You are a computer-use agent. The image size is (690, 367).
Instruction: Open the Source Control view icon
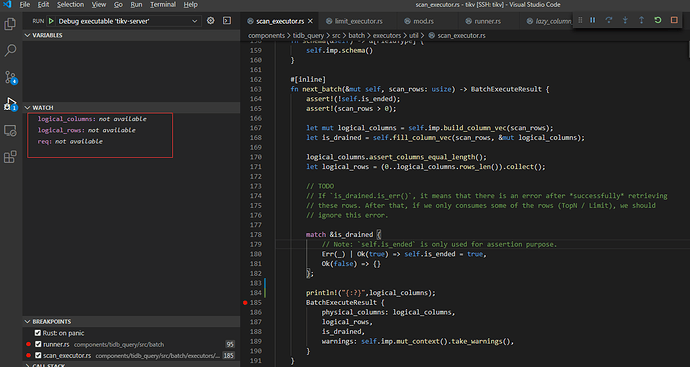click(x=10, y=77)
